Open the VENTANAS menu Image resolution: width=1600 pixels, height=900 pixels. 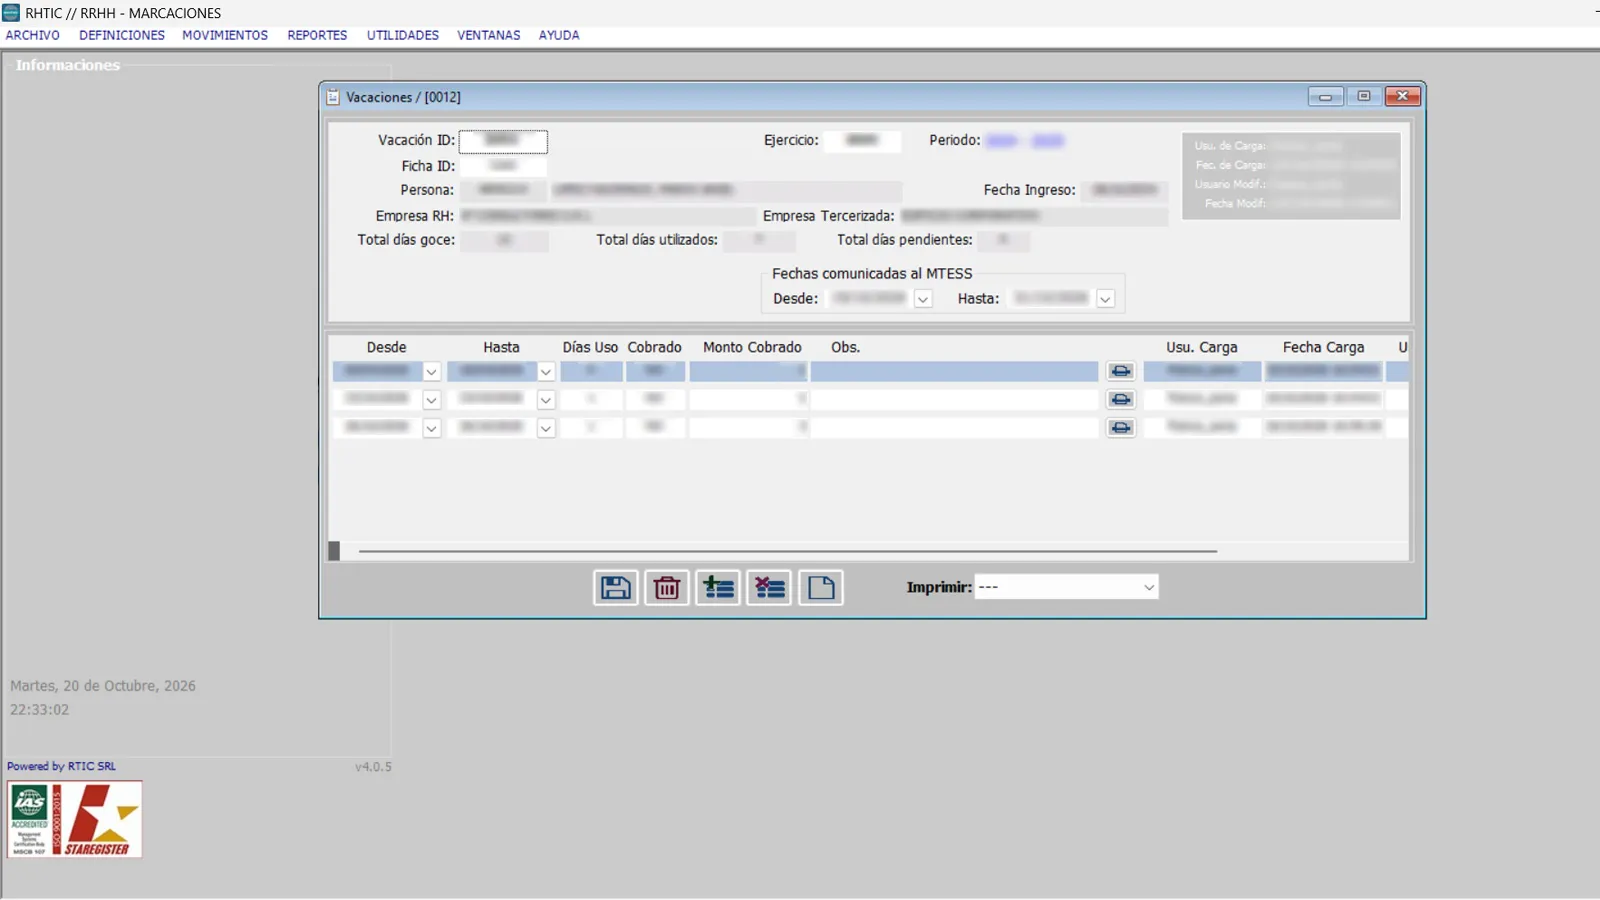489,35
